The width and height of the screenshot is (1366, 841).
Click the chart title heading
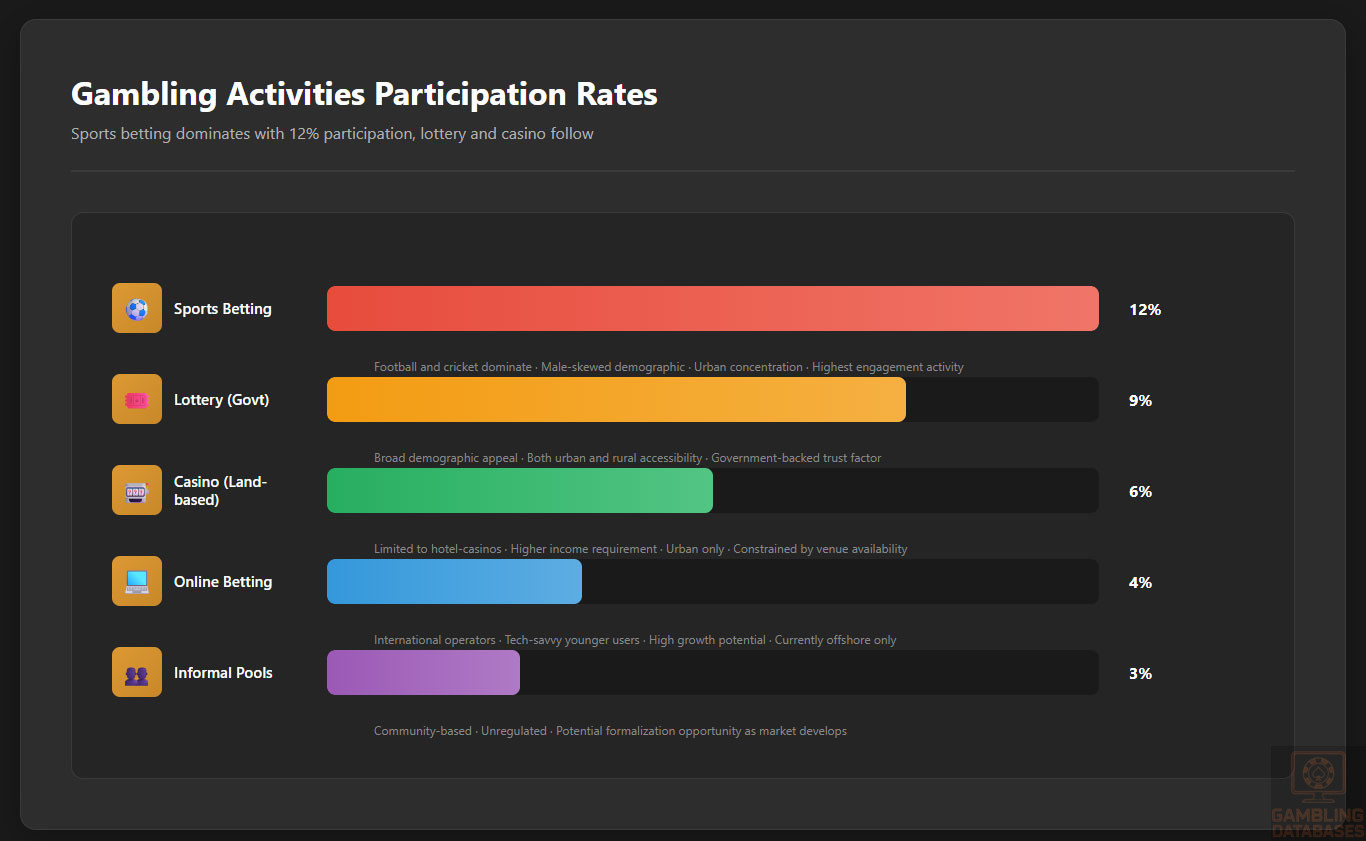(x=364, y=94)
